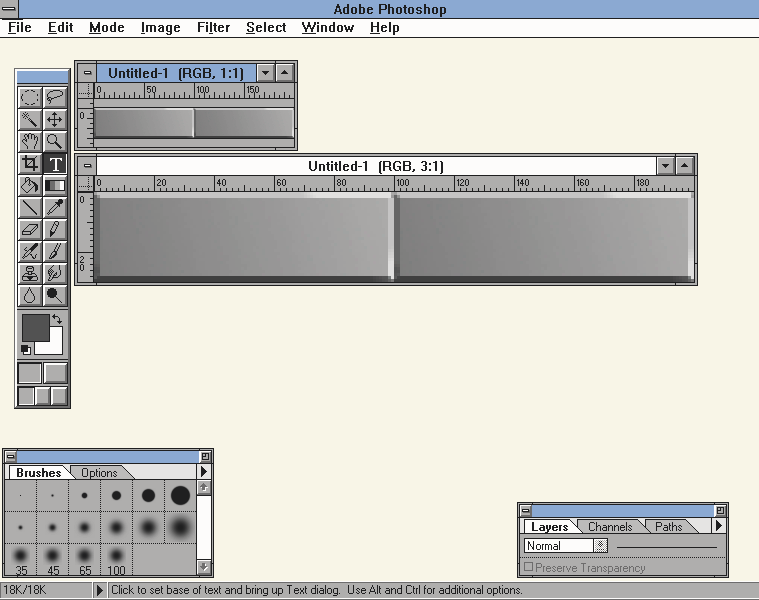The width and height of the screenshot is (759, 600).
Task: Switch to the Channels tab
Action: pyautogui.click(x=610, y=526)
